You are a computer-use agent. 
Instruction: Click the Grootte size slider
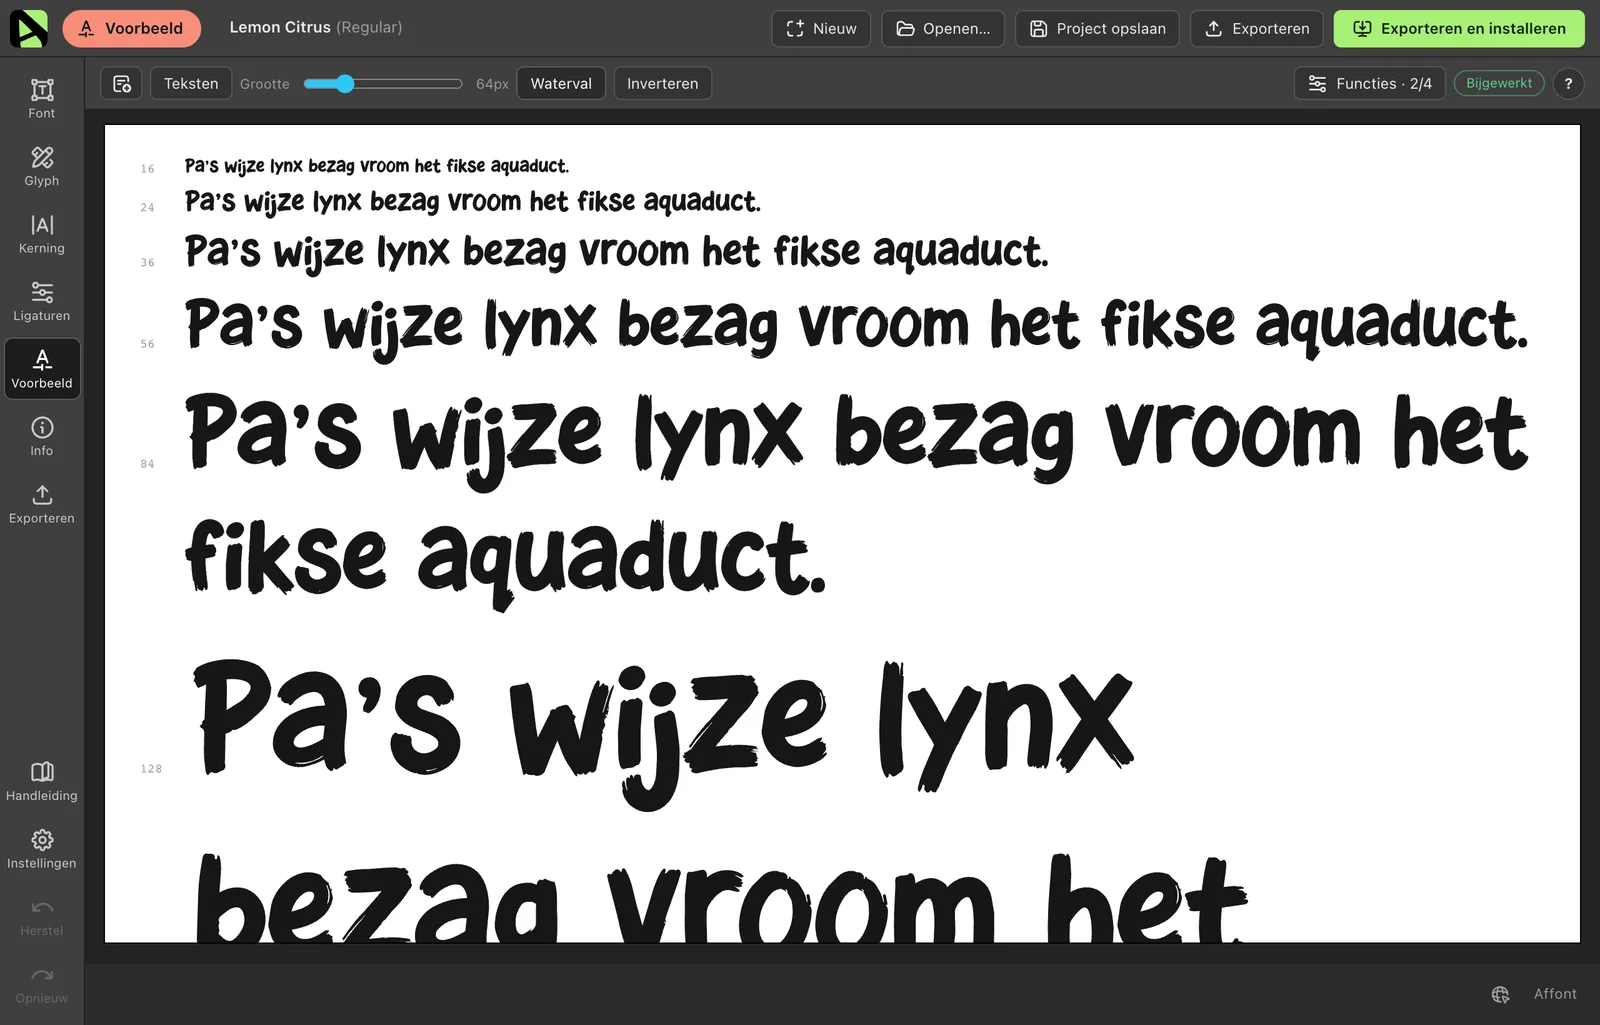tap(383, 84)
